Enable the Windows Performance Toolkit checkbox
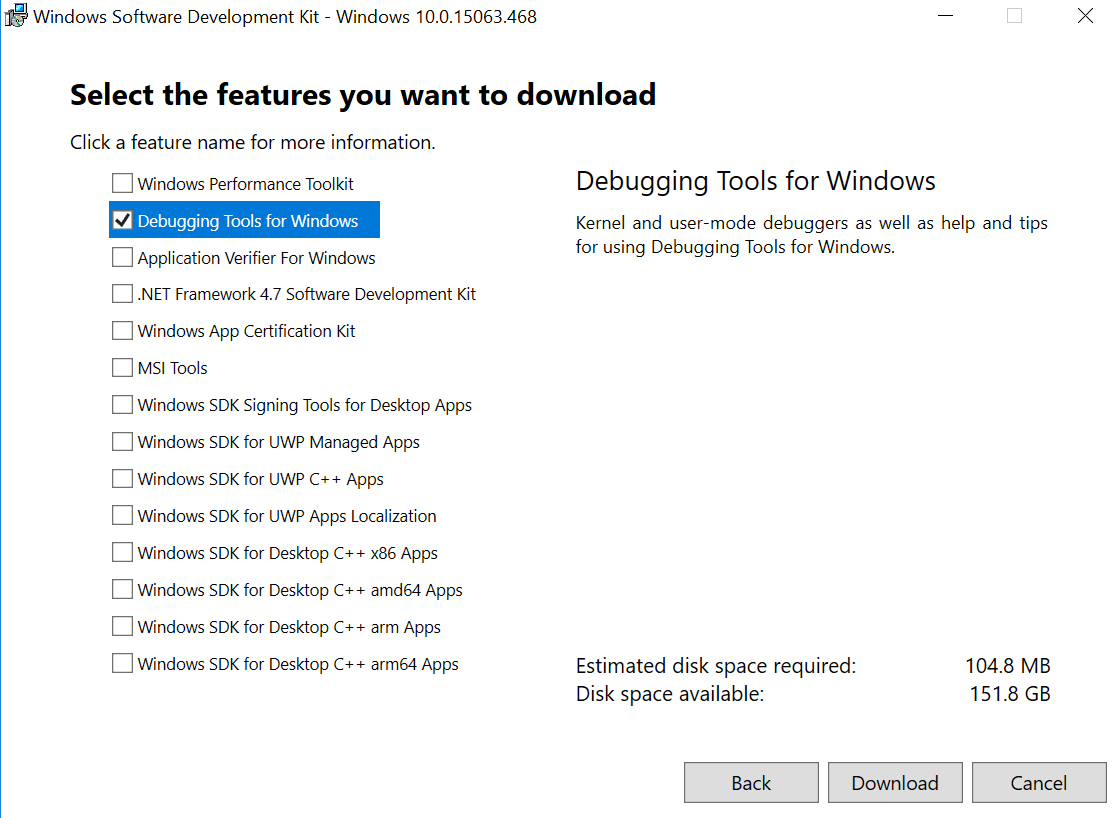The image size is (1119, 818). click(122, 182)
